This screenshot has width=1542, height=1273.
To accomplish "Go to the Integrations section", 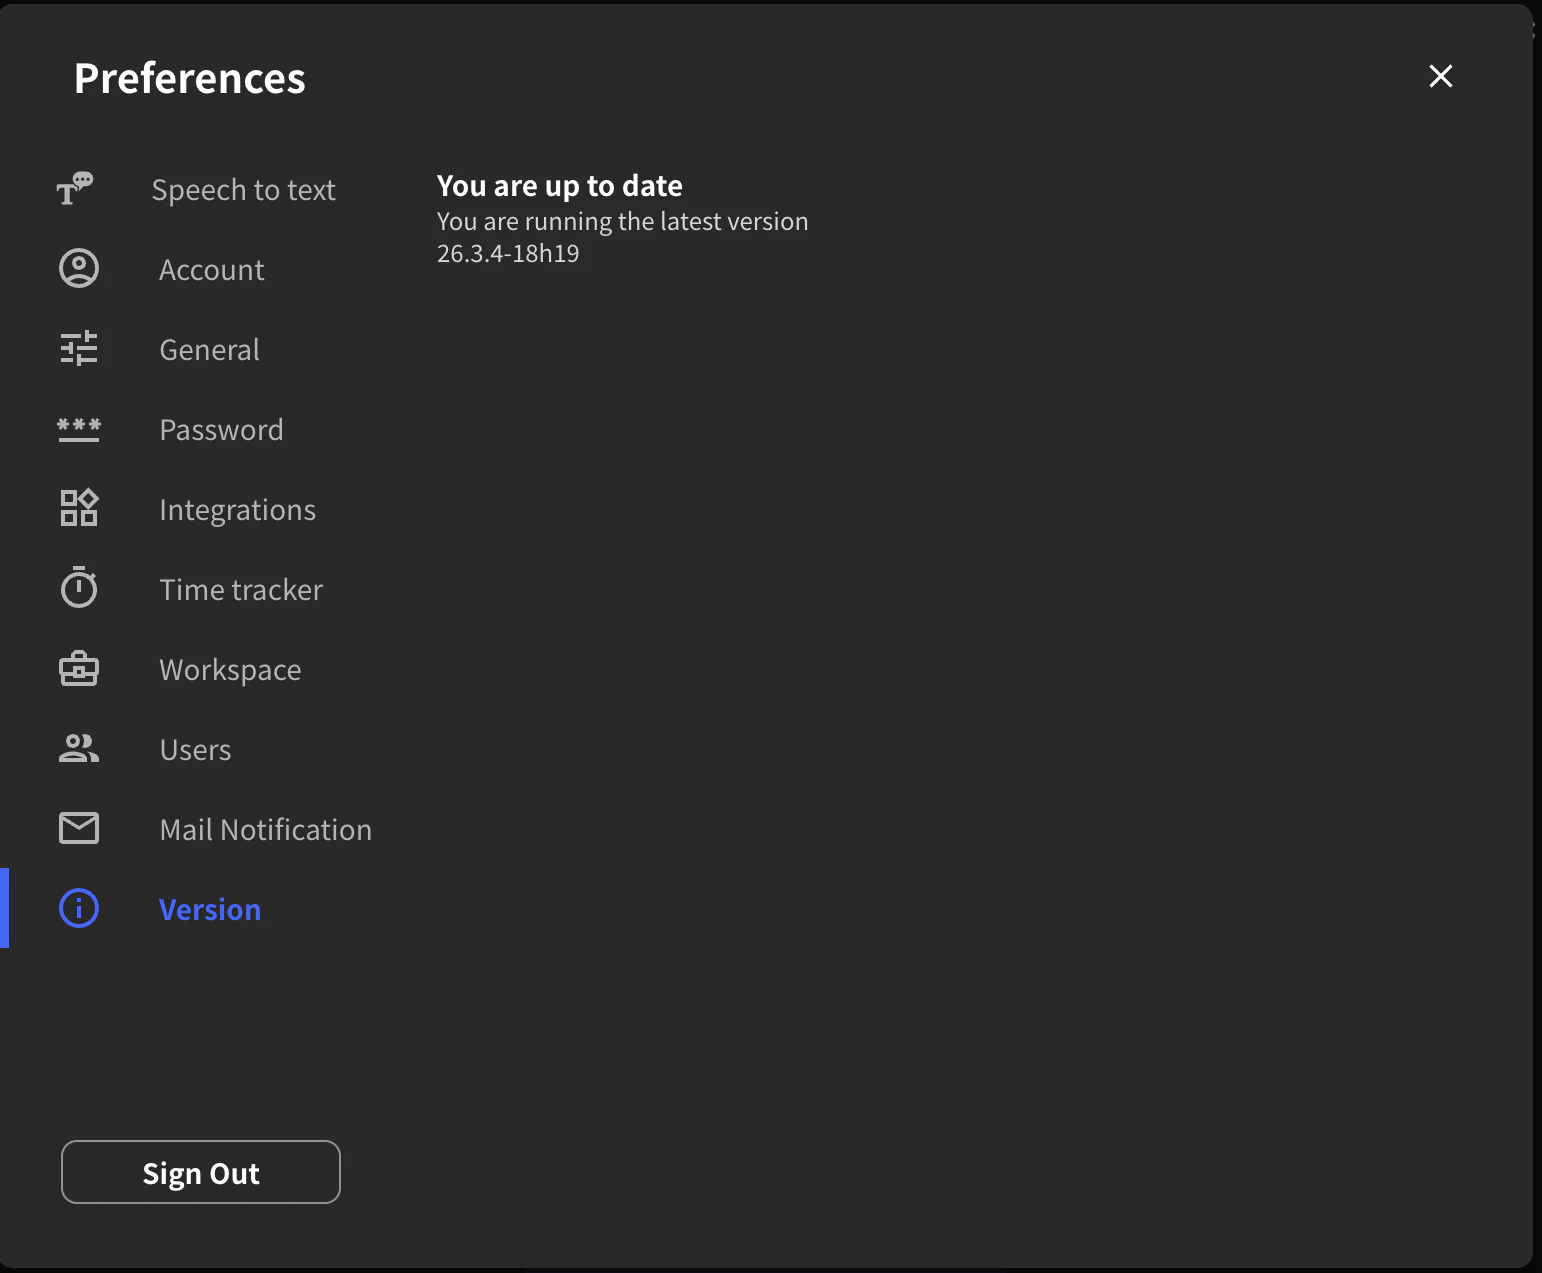I will (237, 508).
